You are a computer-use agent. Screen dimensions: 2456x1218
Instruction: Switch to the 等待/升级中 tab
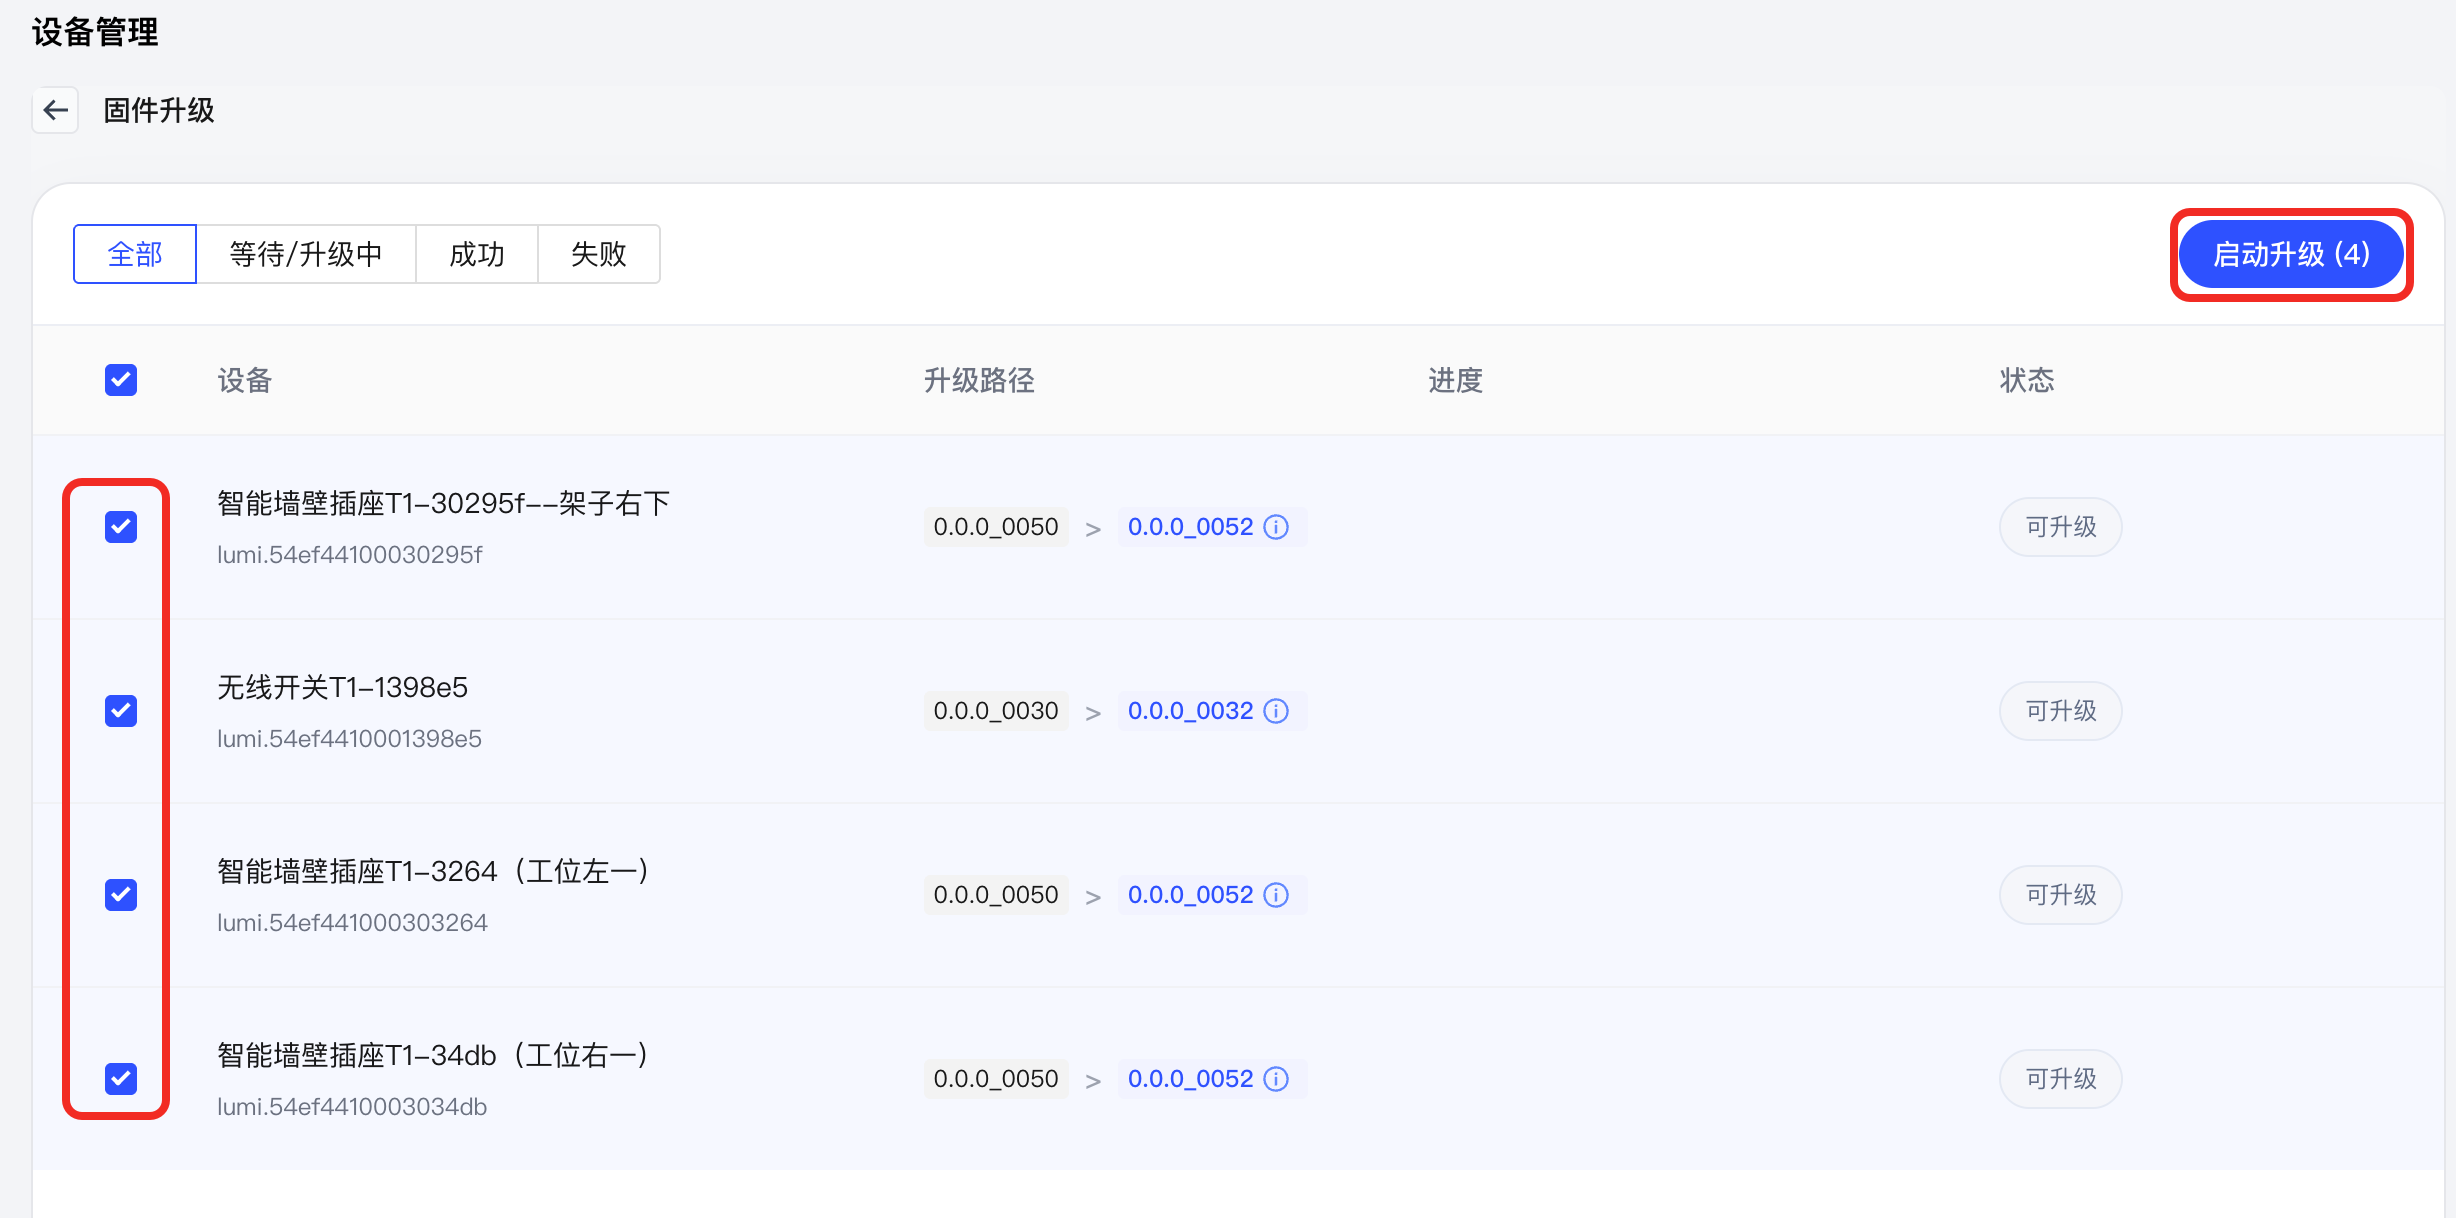306,254
